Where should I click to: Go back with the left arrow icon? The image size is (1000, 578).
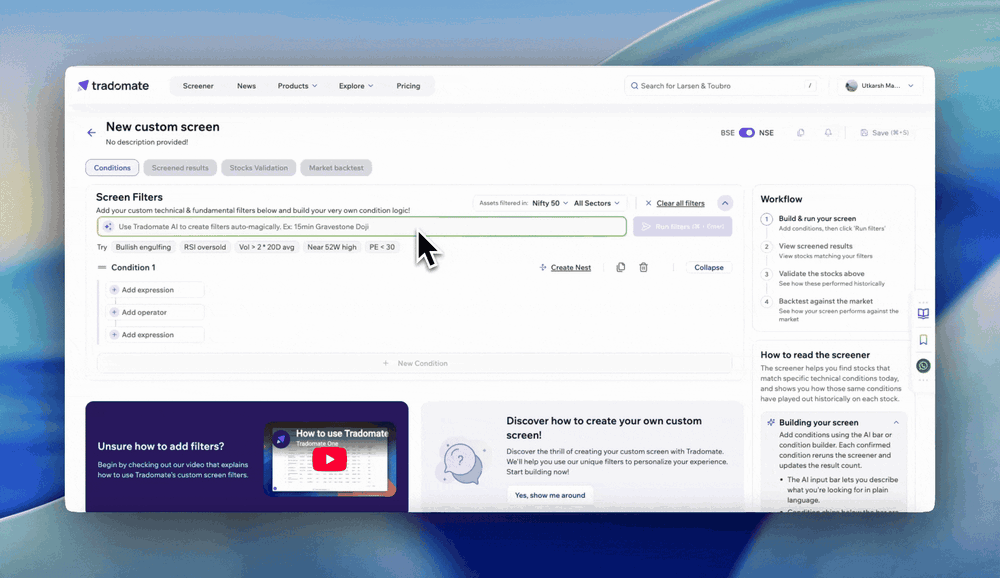pos(91,133)
